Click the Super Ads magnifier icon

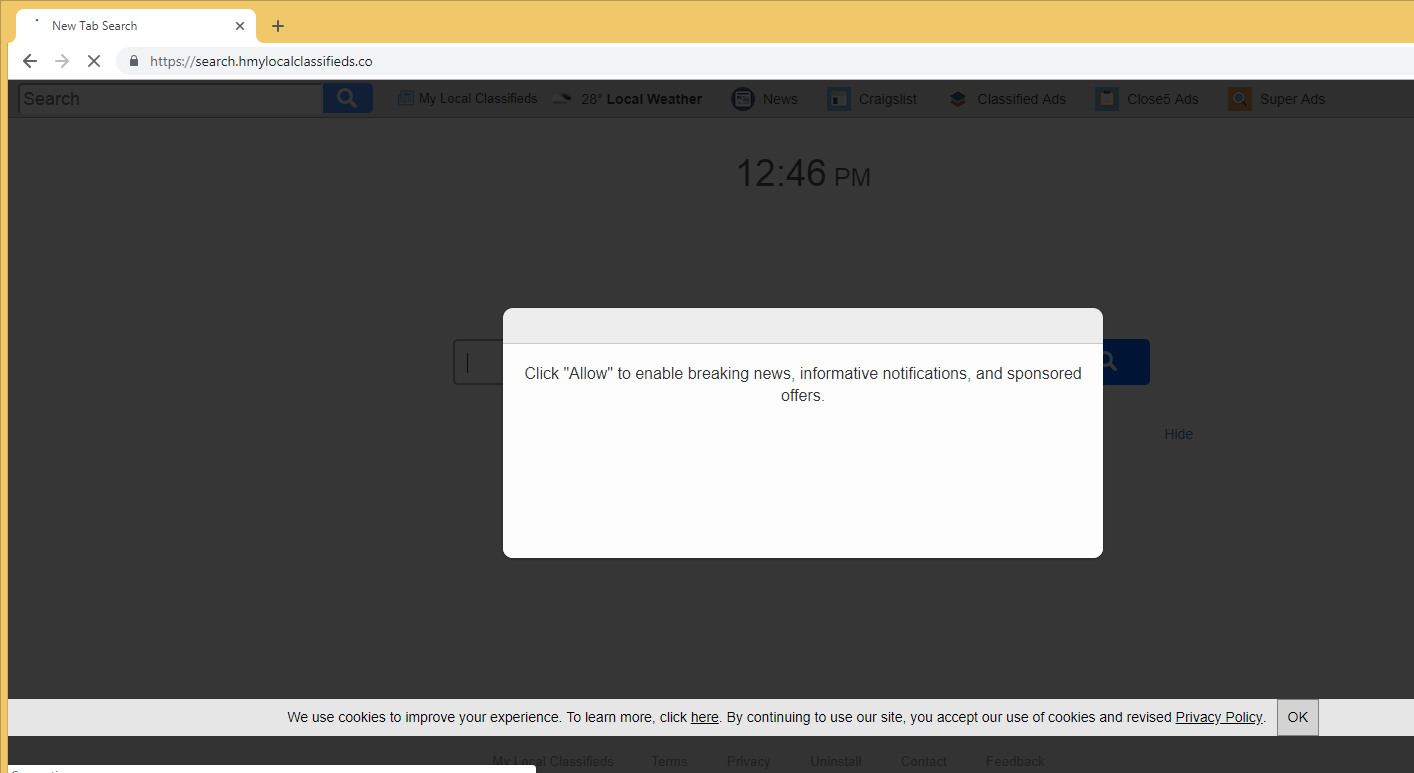pos(1239,99)
